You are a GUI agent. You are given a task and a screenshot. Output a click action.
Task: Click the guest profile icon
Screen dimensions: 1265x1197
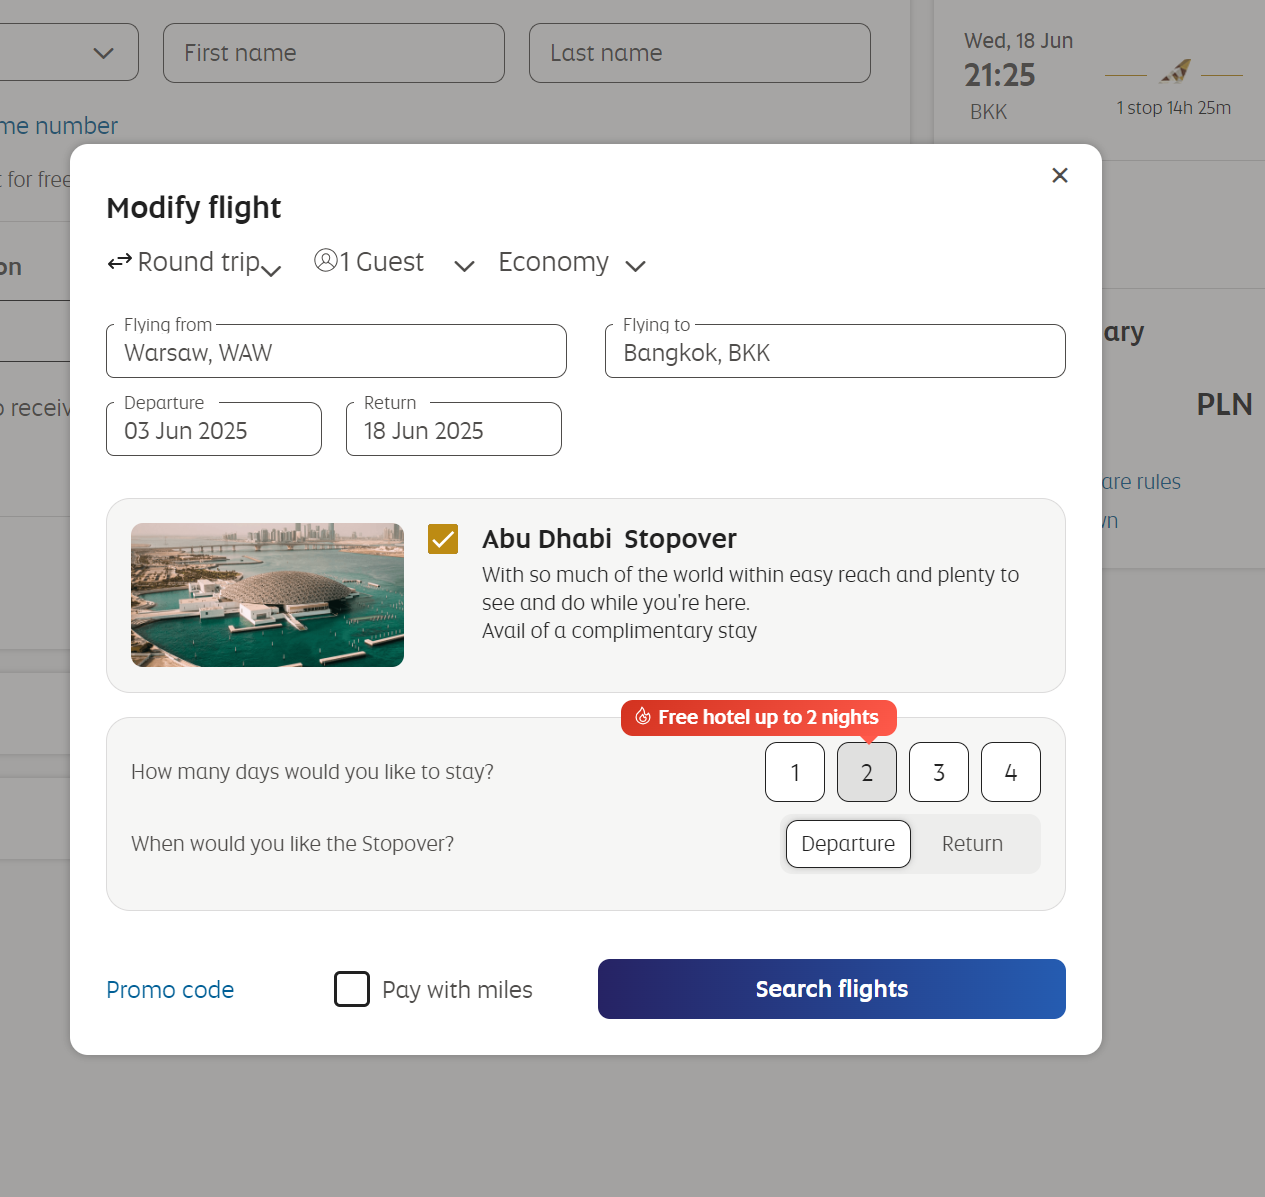coord(325,261)
